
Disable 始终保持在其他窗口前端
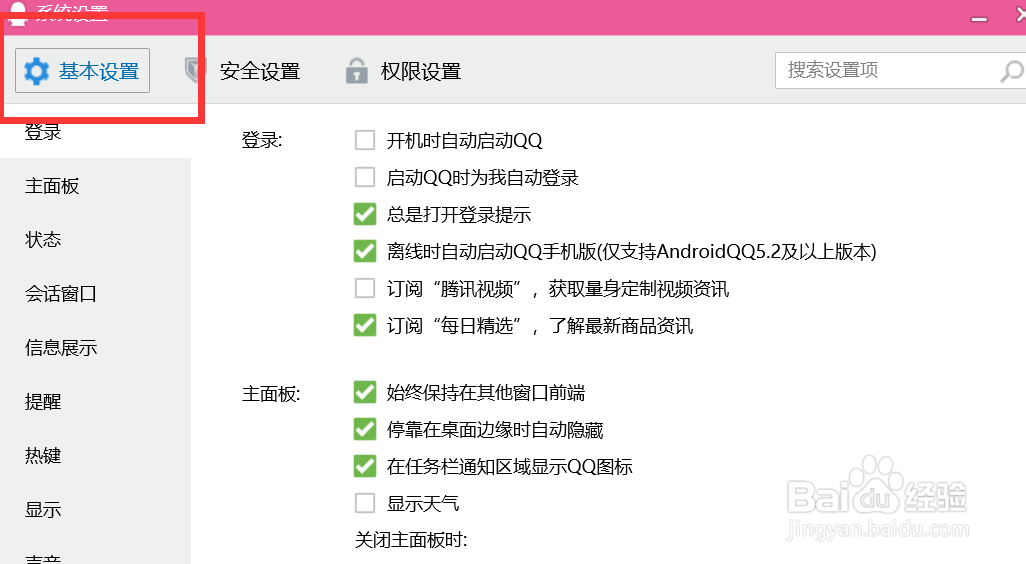(x=364, y=393)
